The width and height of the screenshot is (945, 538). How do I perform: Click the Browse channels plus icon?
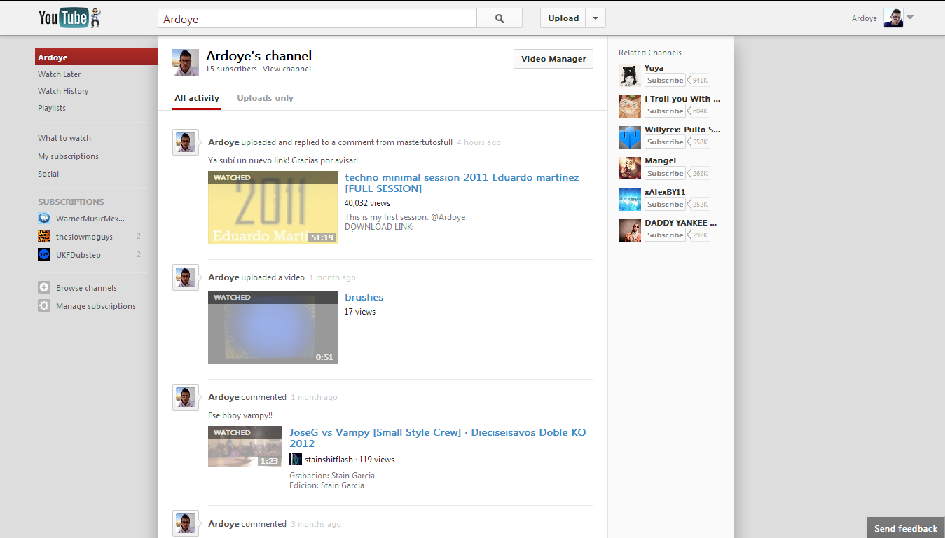44,287
